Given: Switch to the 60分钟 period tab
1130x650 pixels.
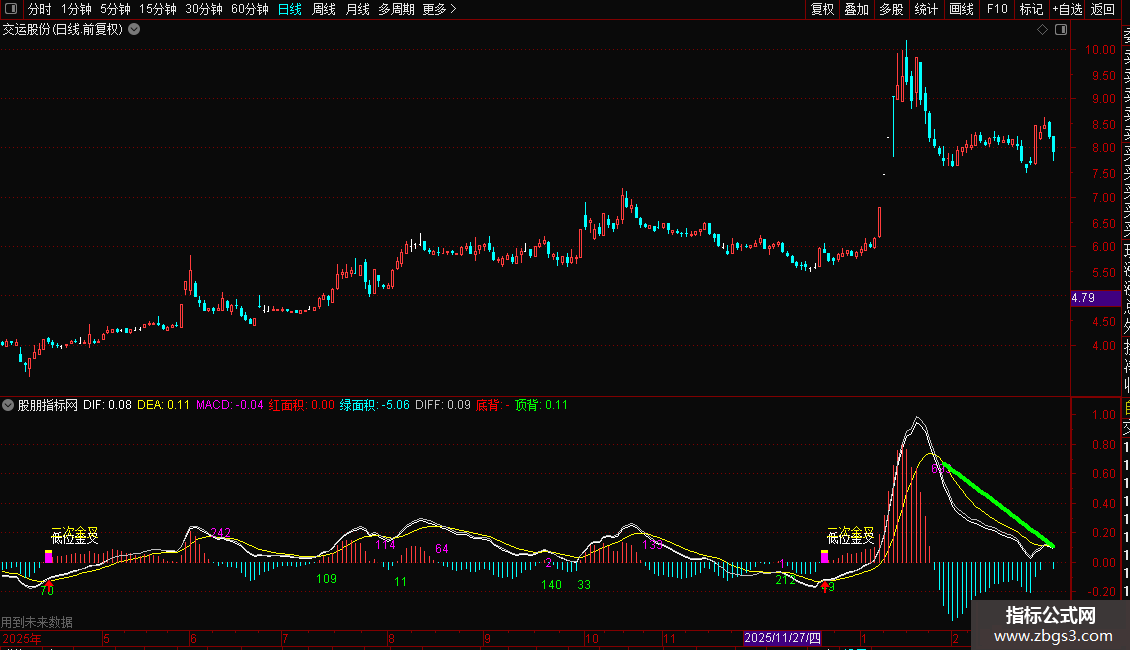Looking at the screenshot, I should click(x=249, y=9).
